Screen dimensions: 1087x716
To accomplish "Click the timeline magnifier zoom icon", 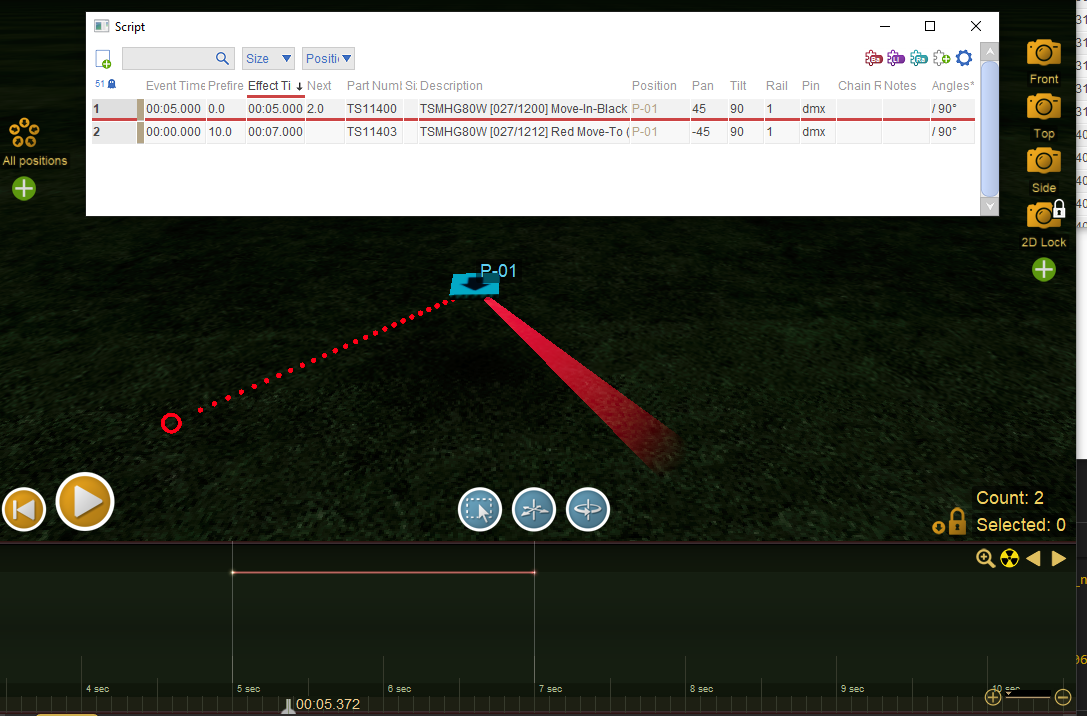I will pyautogui.click(x=985, y=559).
